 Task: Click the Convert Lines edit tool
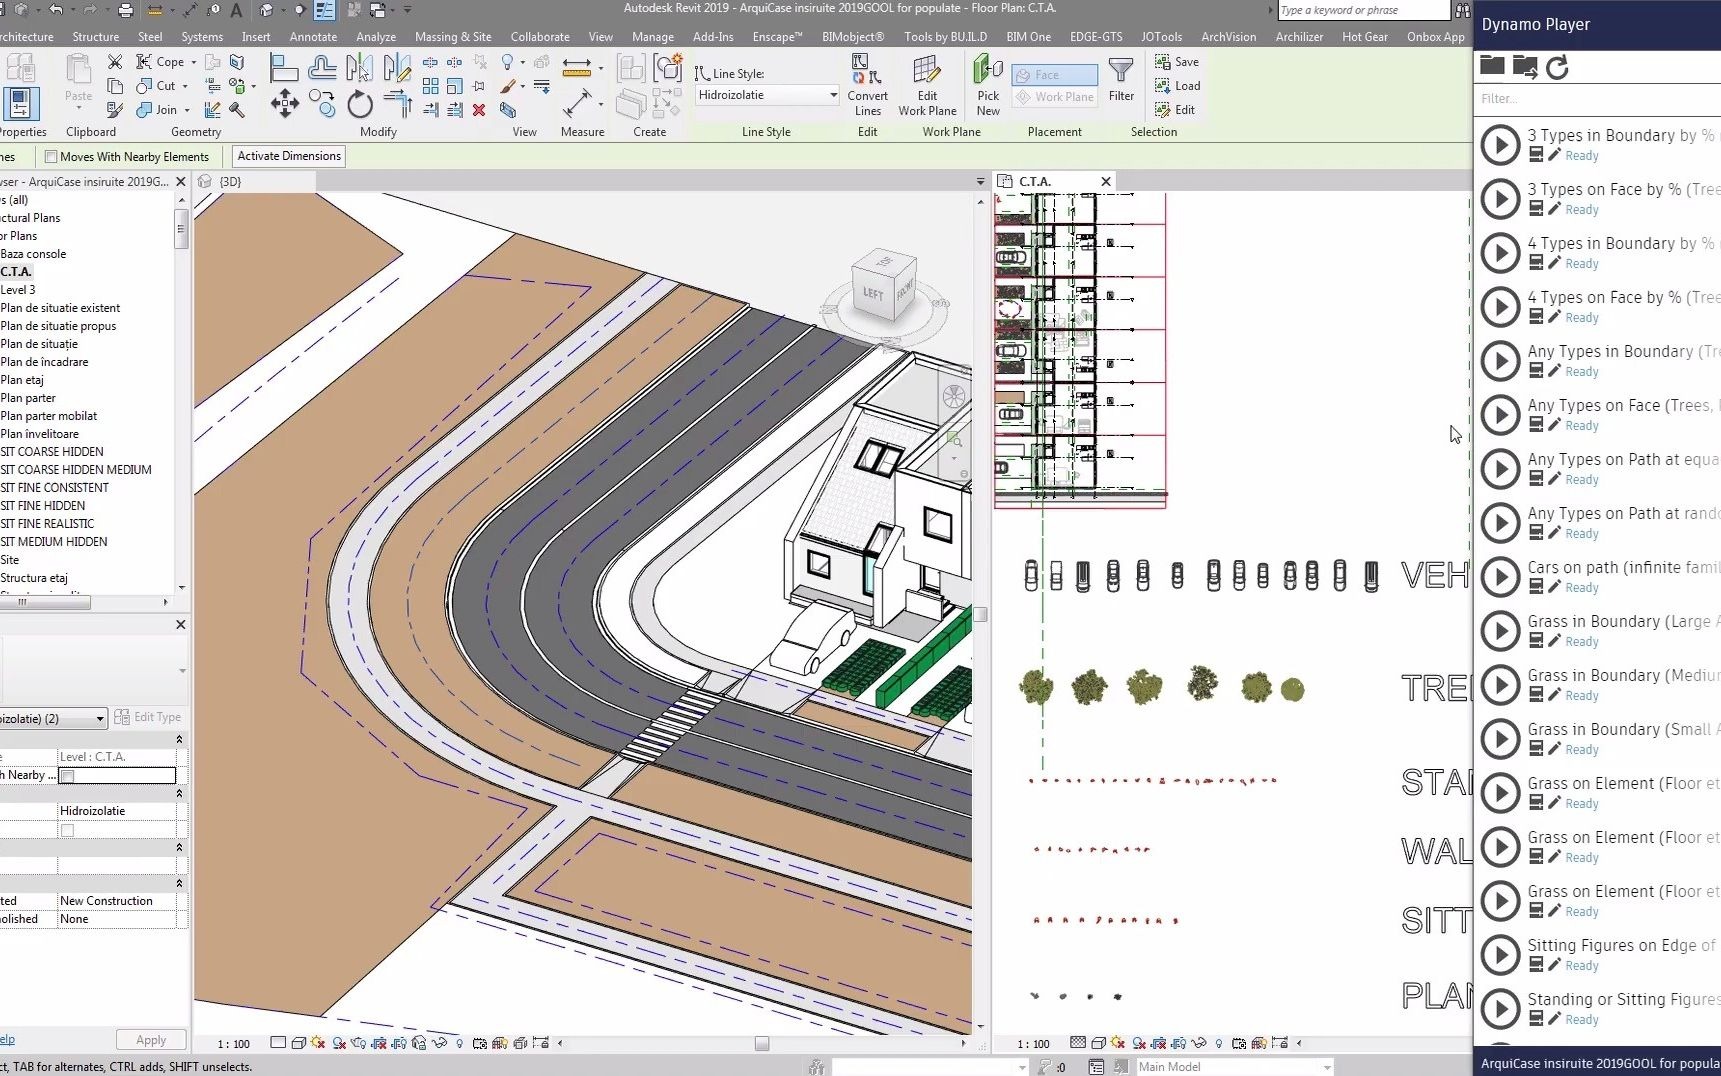click(x=866, y=85)
